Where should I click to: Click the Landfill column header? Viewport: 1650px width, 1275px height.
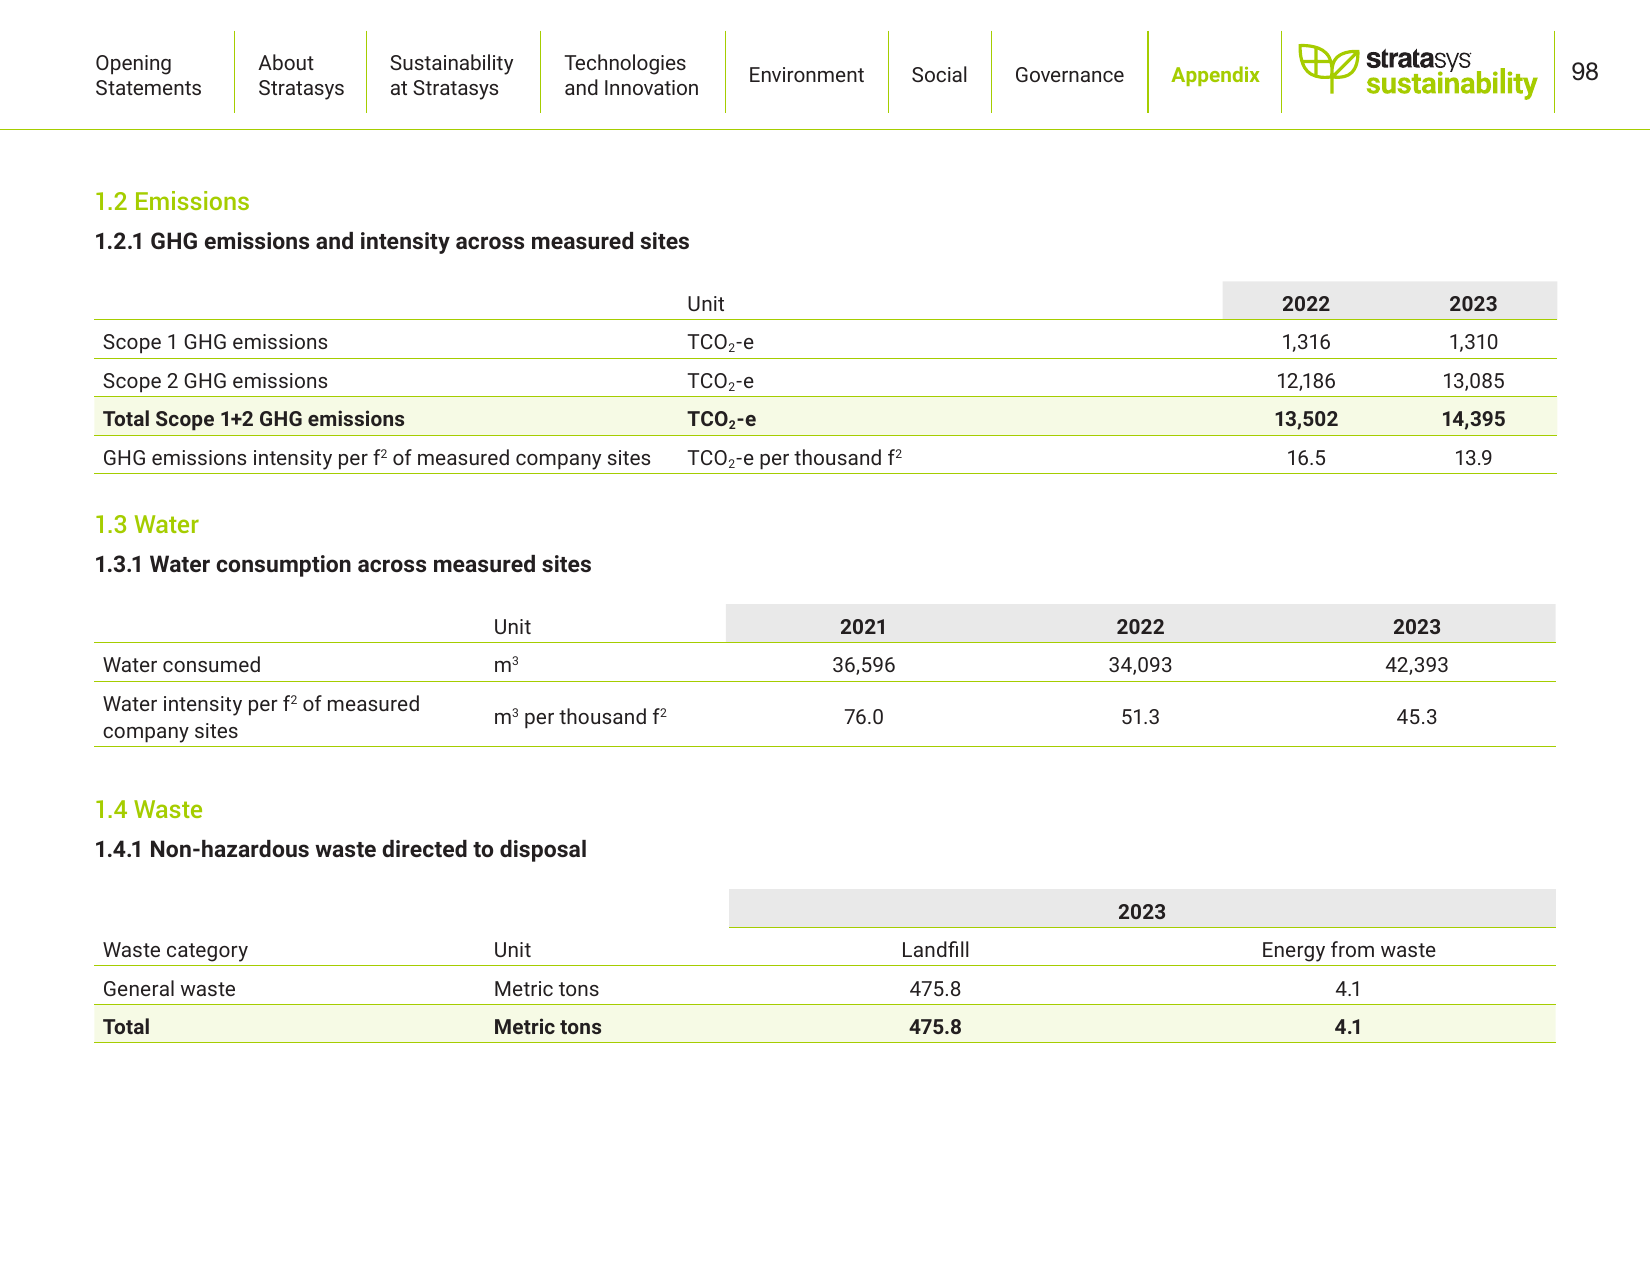click(935, 950)
